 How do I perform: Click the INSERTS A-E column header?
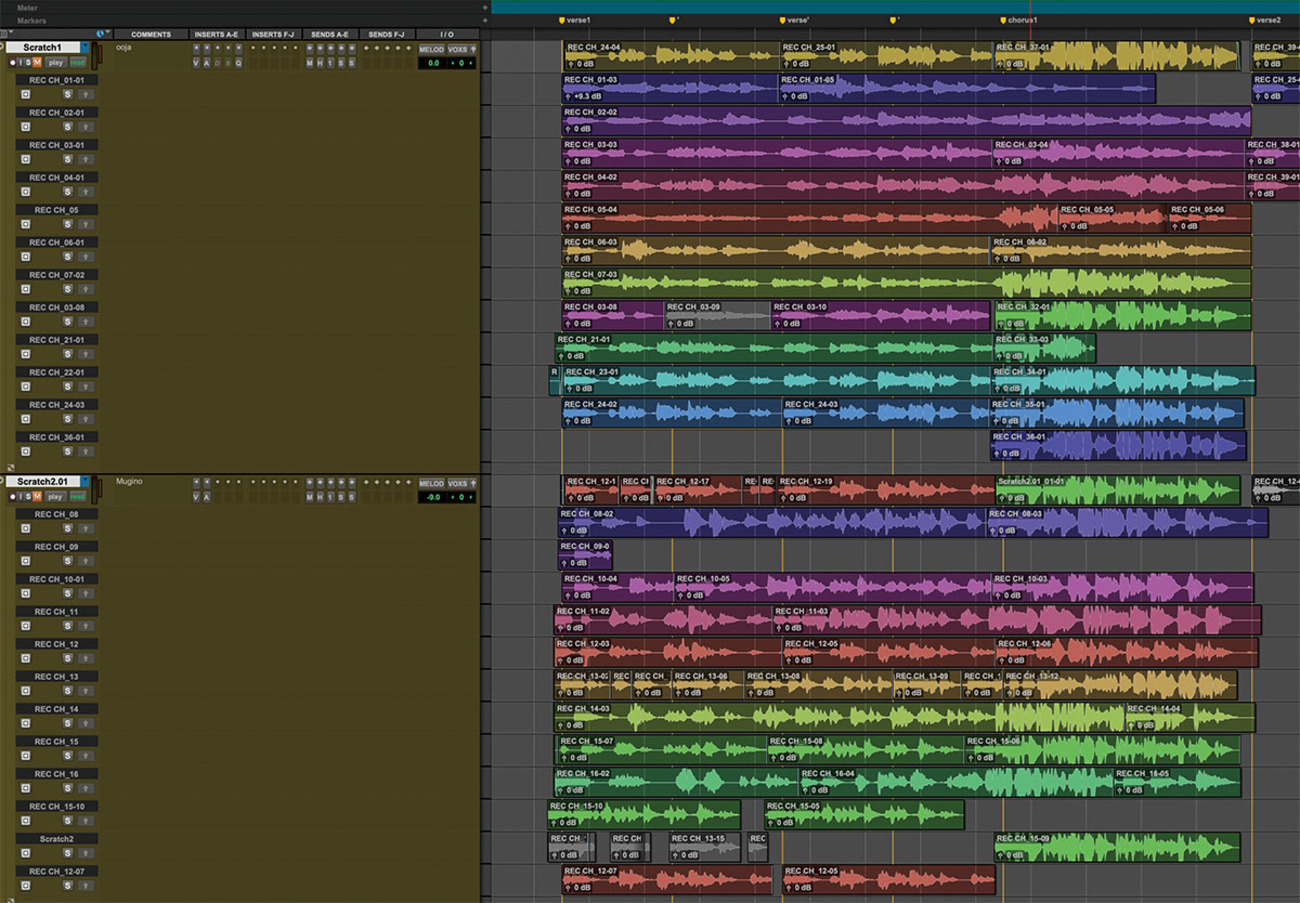217,35
